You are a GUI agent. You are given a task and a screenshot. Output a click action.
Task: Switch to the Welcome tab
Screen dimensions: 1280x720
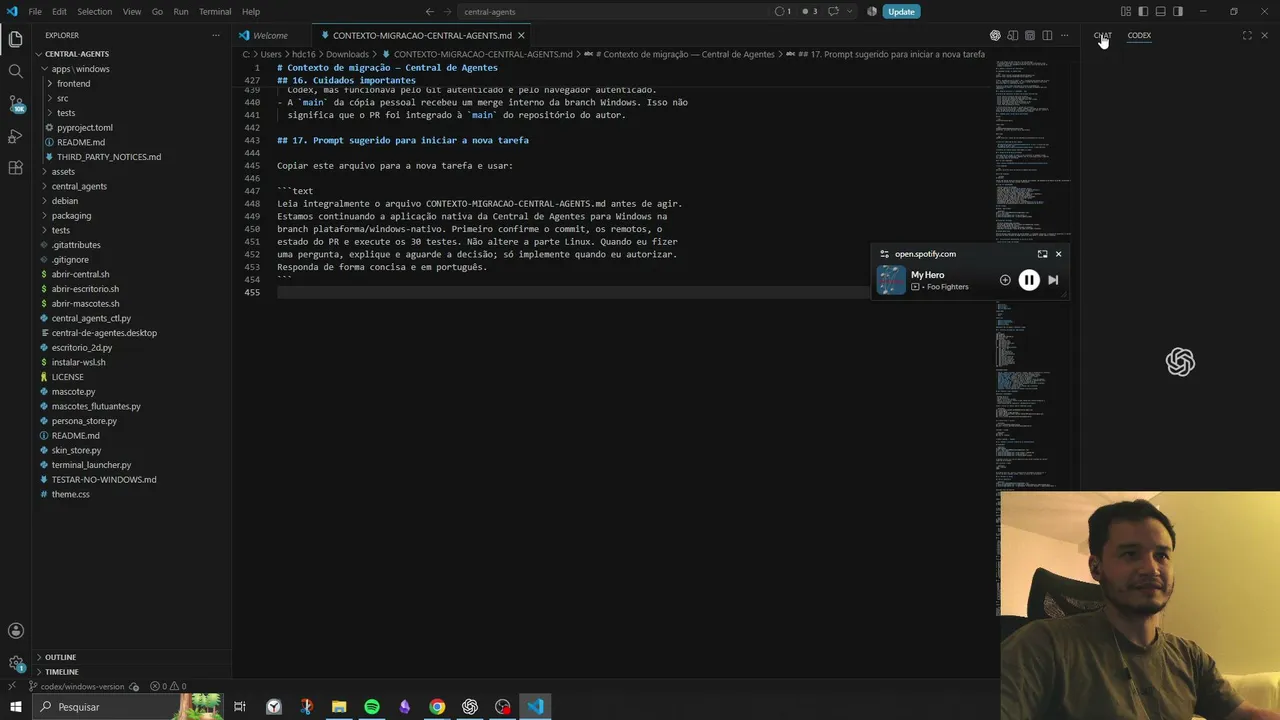270,35
